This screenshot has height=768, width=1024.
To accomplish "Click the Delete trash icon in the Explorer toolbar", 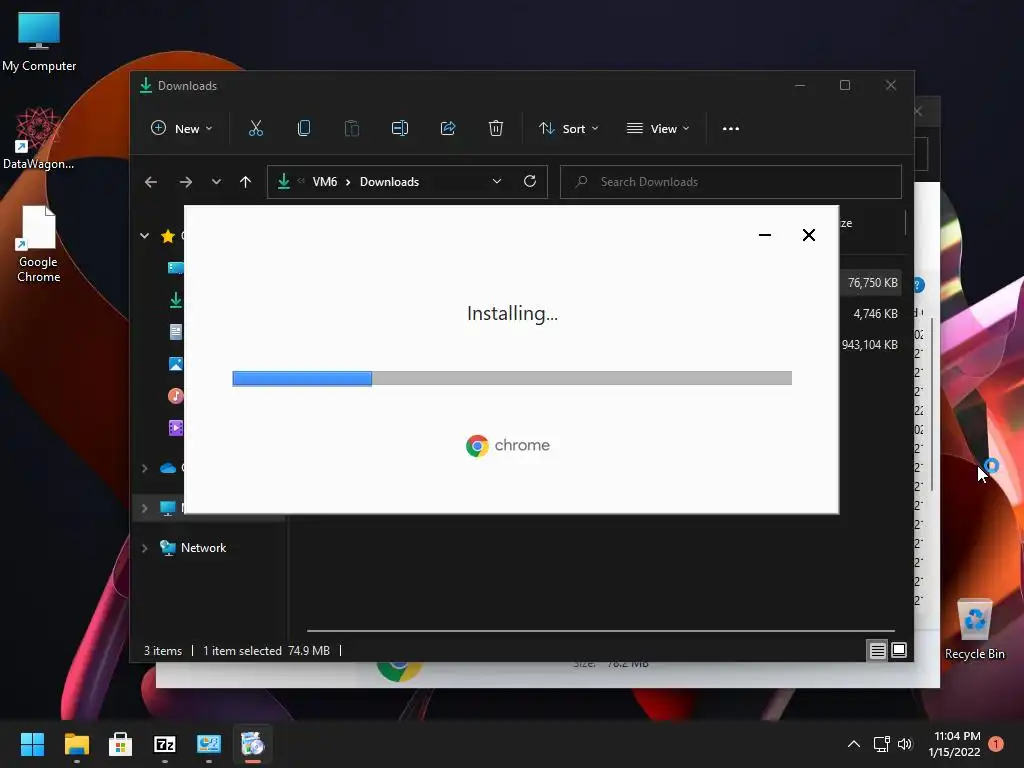I will 496,129.
